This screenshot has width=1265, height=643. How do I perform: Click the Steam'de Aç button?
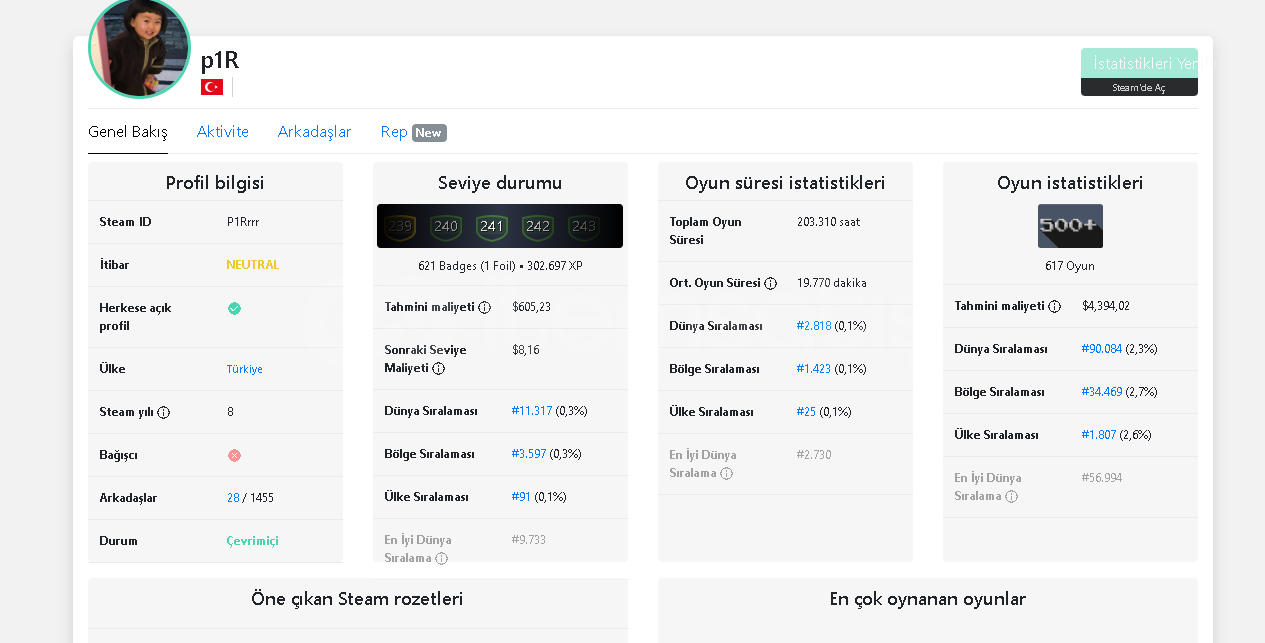coord(1139,88)
